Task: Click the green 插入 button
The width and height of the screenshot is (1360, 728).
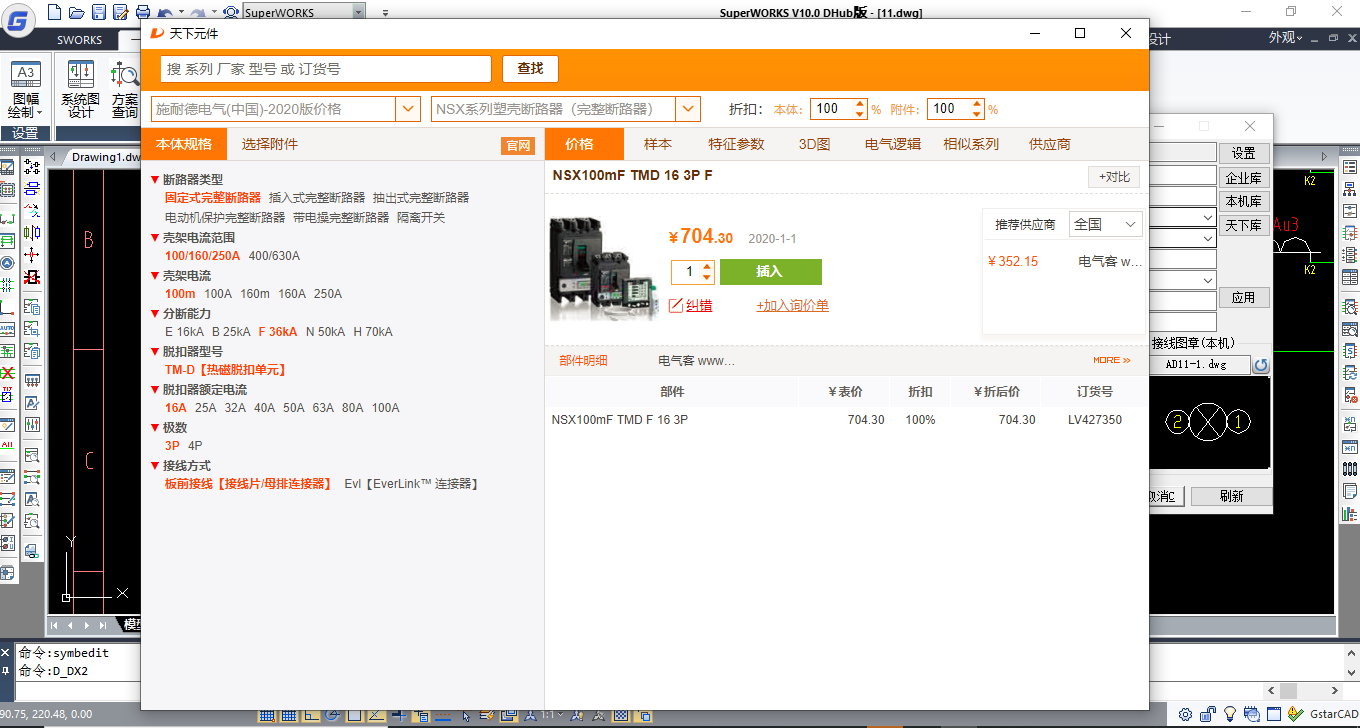Action: (x=770, y=272)
